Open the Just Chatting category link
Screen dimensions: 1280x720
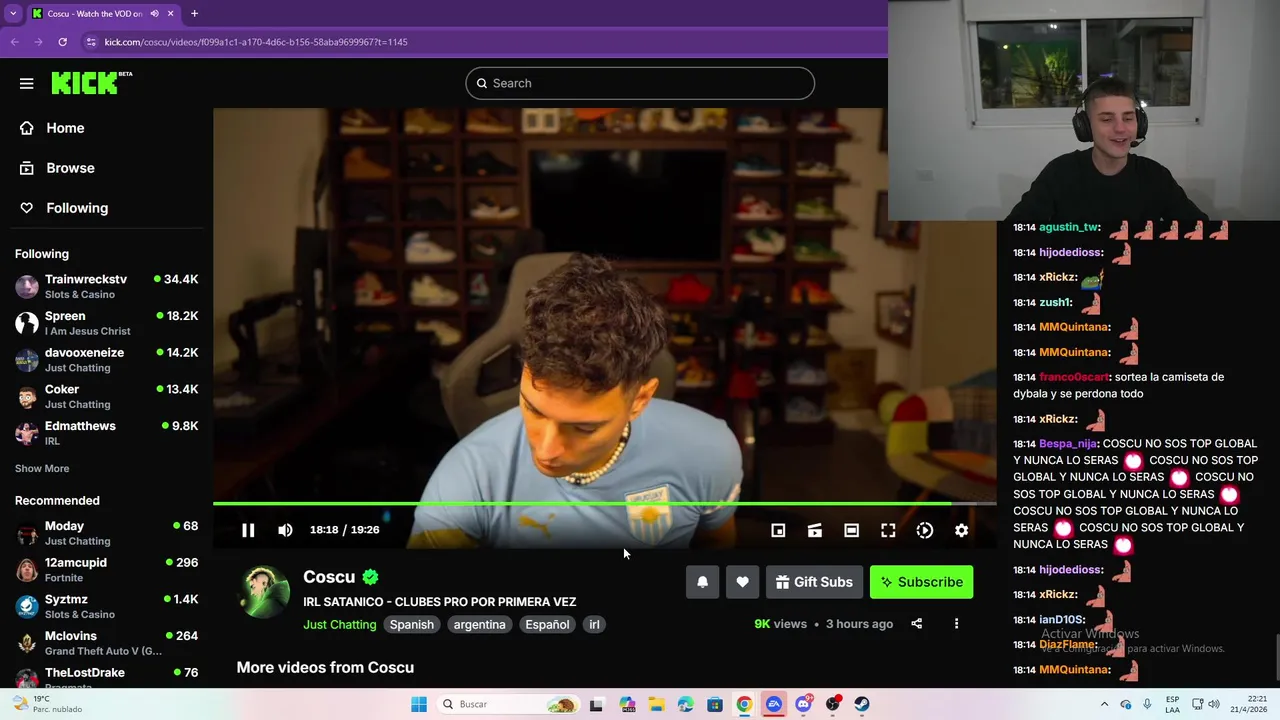(x=340, y=624)
